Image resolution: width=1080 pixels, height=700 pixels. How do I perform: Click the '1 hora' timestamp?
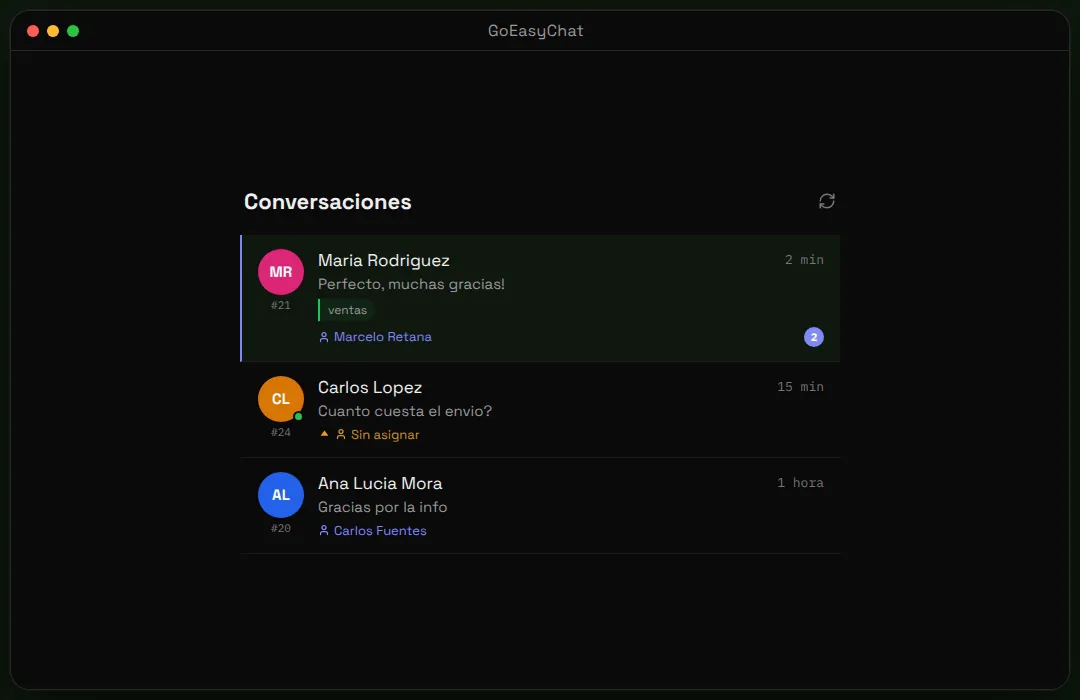tap(800, 483)
